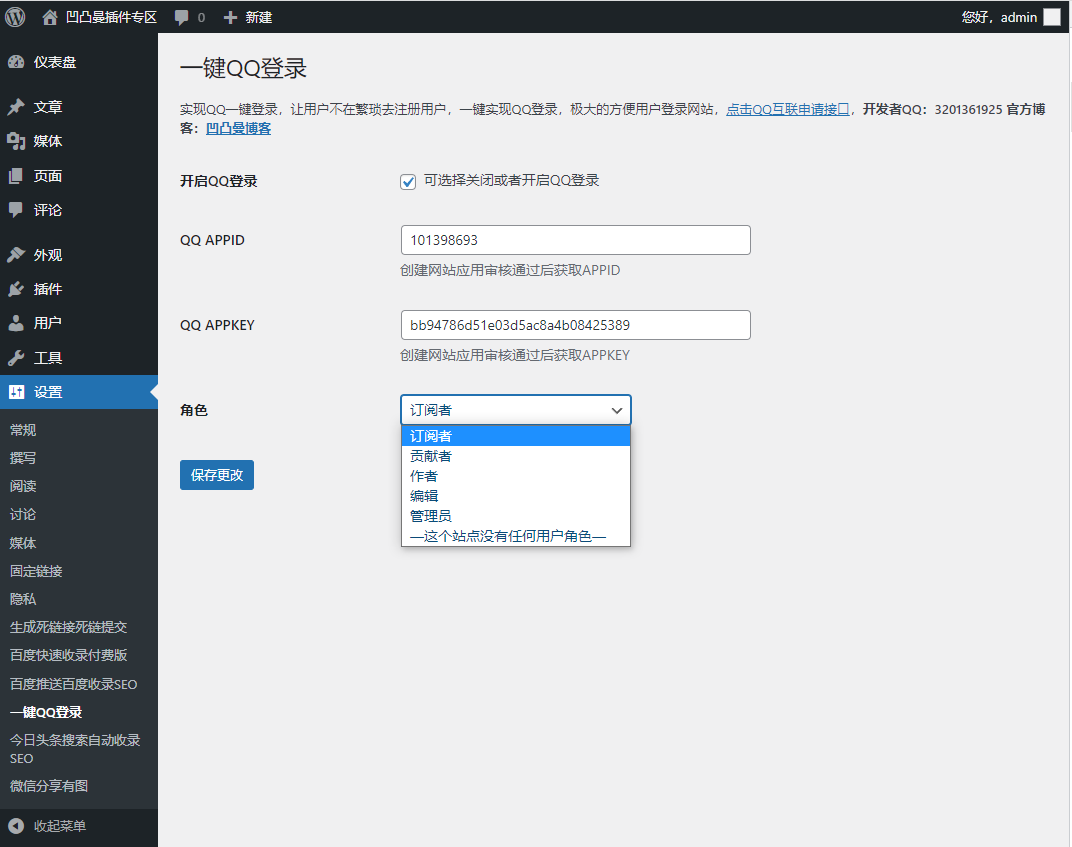Switch to 常规 settings submenu
The image size is (1072, 847).
coord(23,430)
